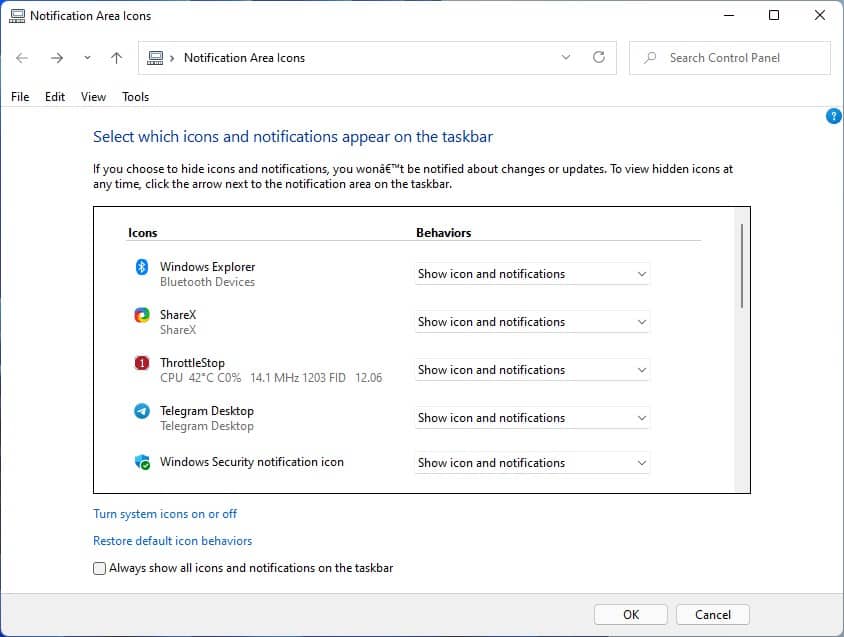Click the blue help icon
The image size is (844, 637).
[x=833, y=116]
